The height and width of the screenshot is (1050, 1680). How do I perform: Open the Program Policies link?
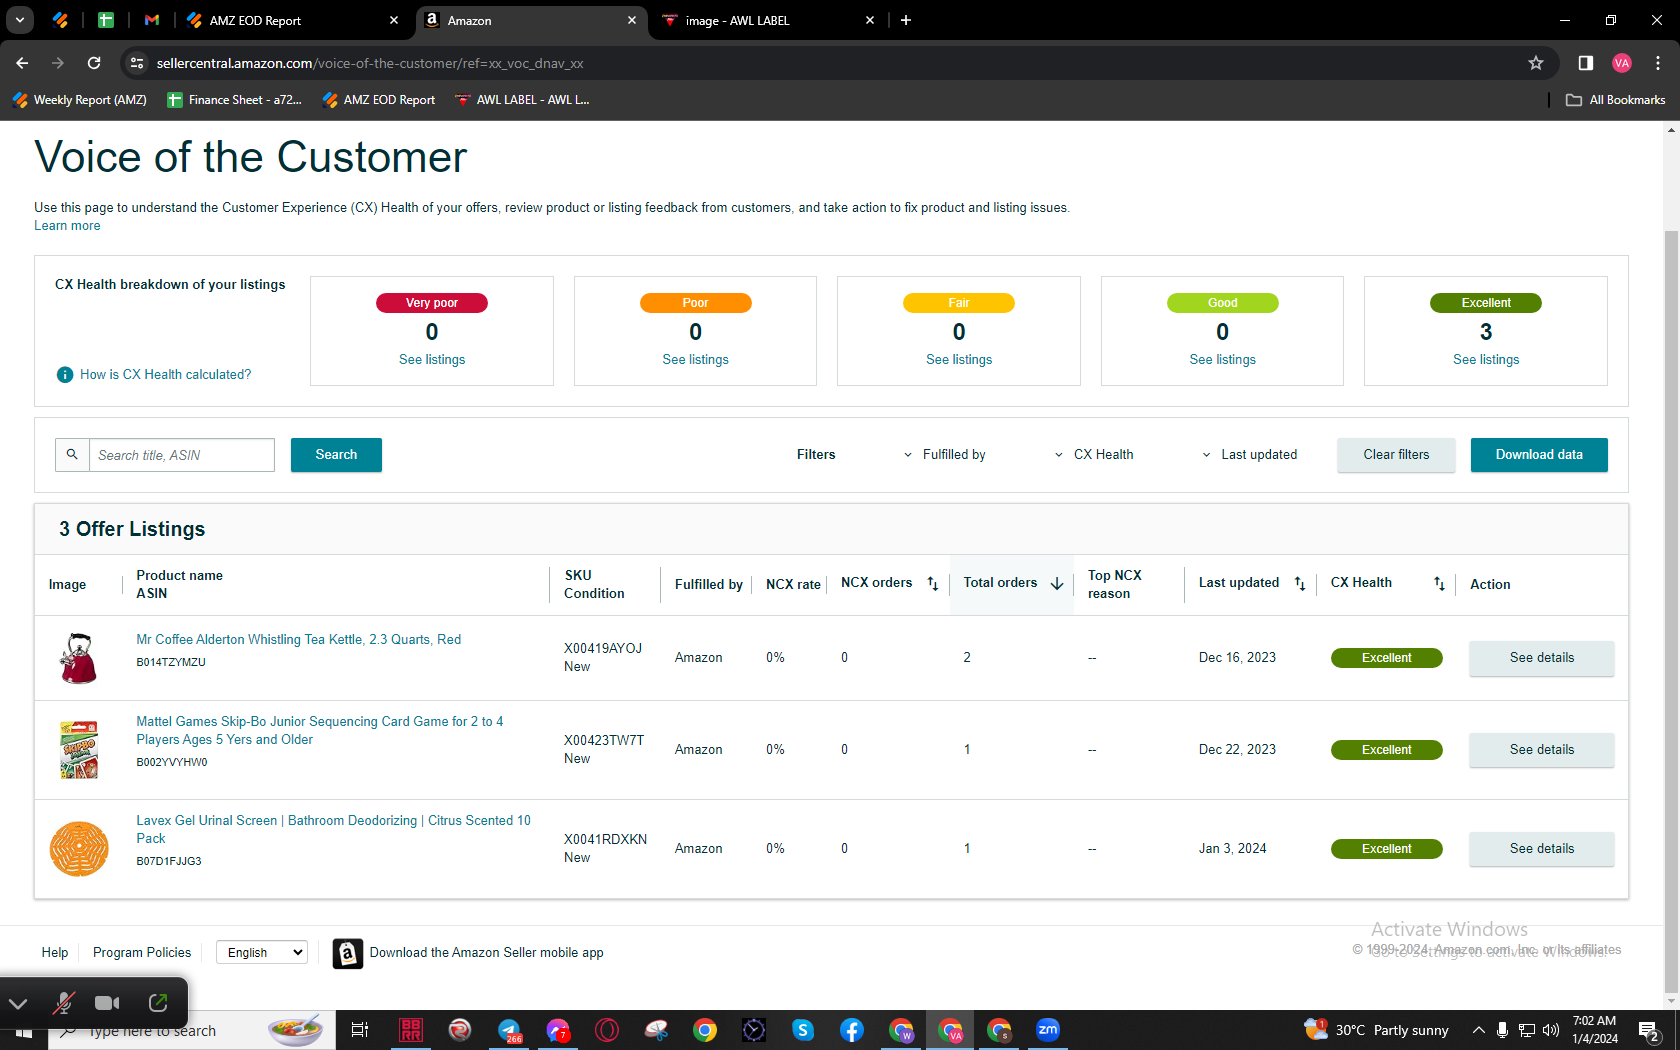tap(142, 953)
